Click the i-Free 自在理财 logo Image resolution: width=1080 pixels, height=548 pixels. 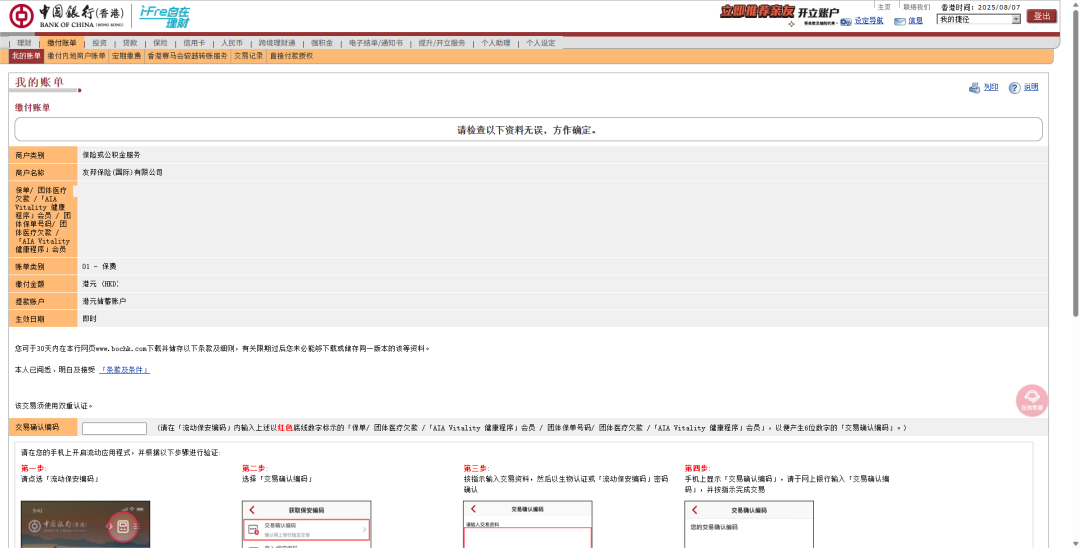click(x=164, y=16)
